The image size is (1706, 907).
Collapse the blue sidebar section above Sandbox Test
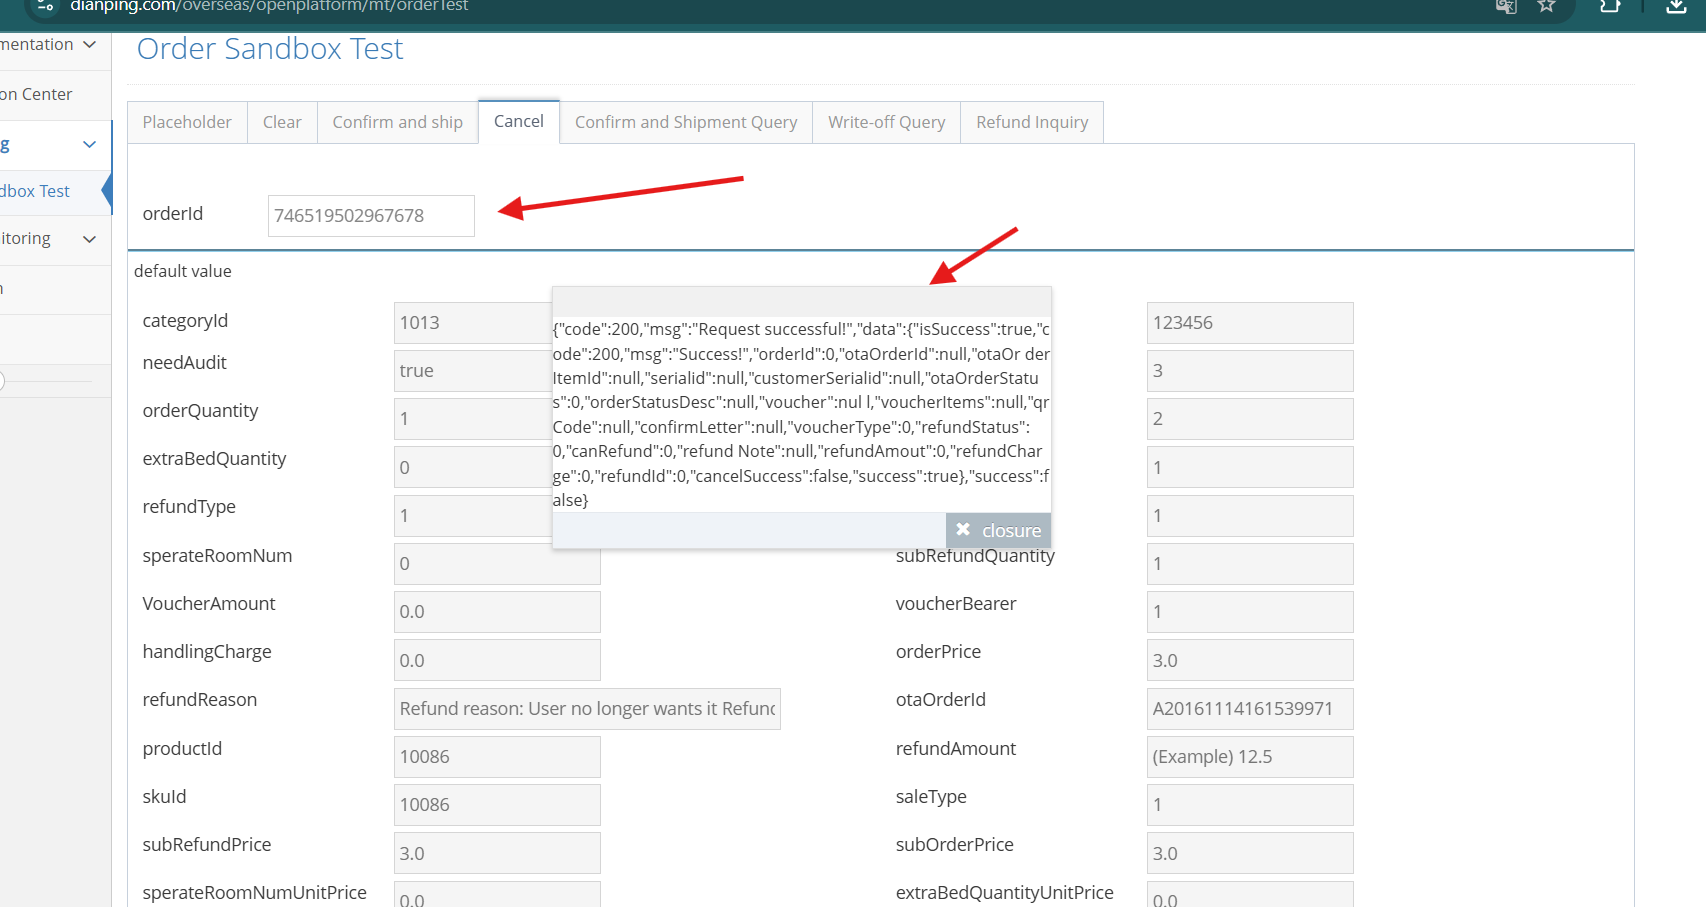89,145
